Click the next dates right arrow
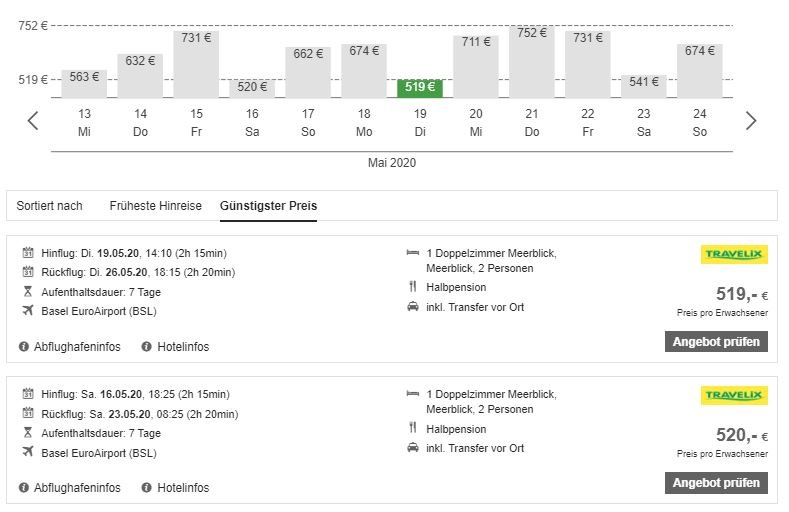 (x=751, y=121)
